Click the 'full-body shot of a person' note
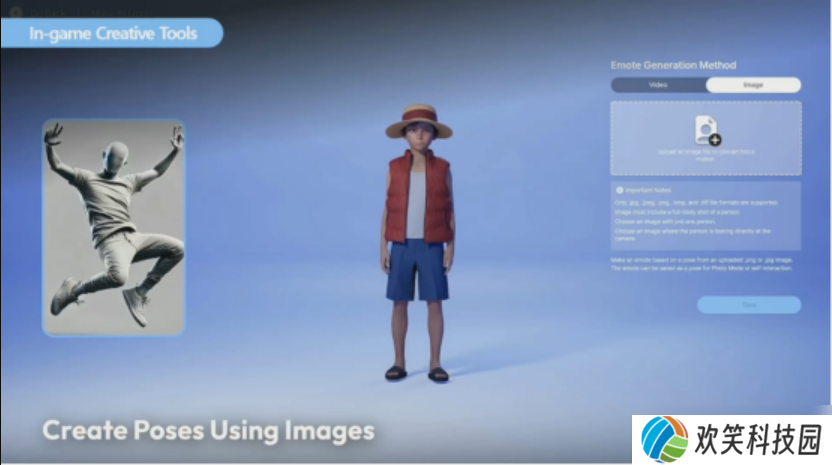 (677, 212)
